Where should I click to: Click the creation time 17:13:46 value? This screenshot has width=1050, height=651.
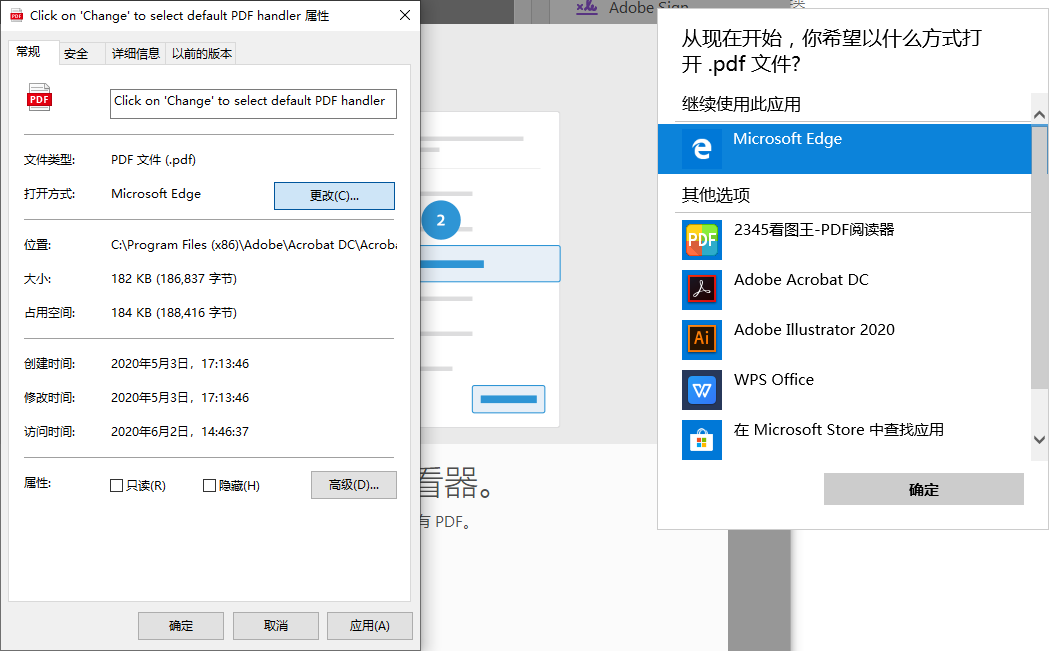[179, 364]
